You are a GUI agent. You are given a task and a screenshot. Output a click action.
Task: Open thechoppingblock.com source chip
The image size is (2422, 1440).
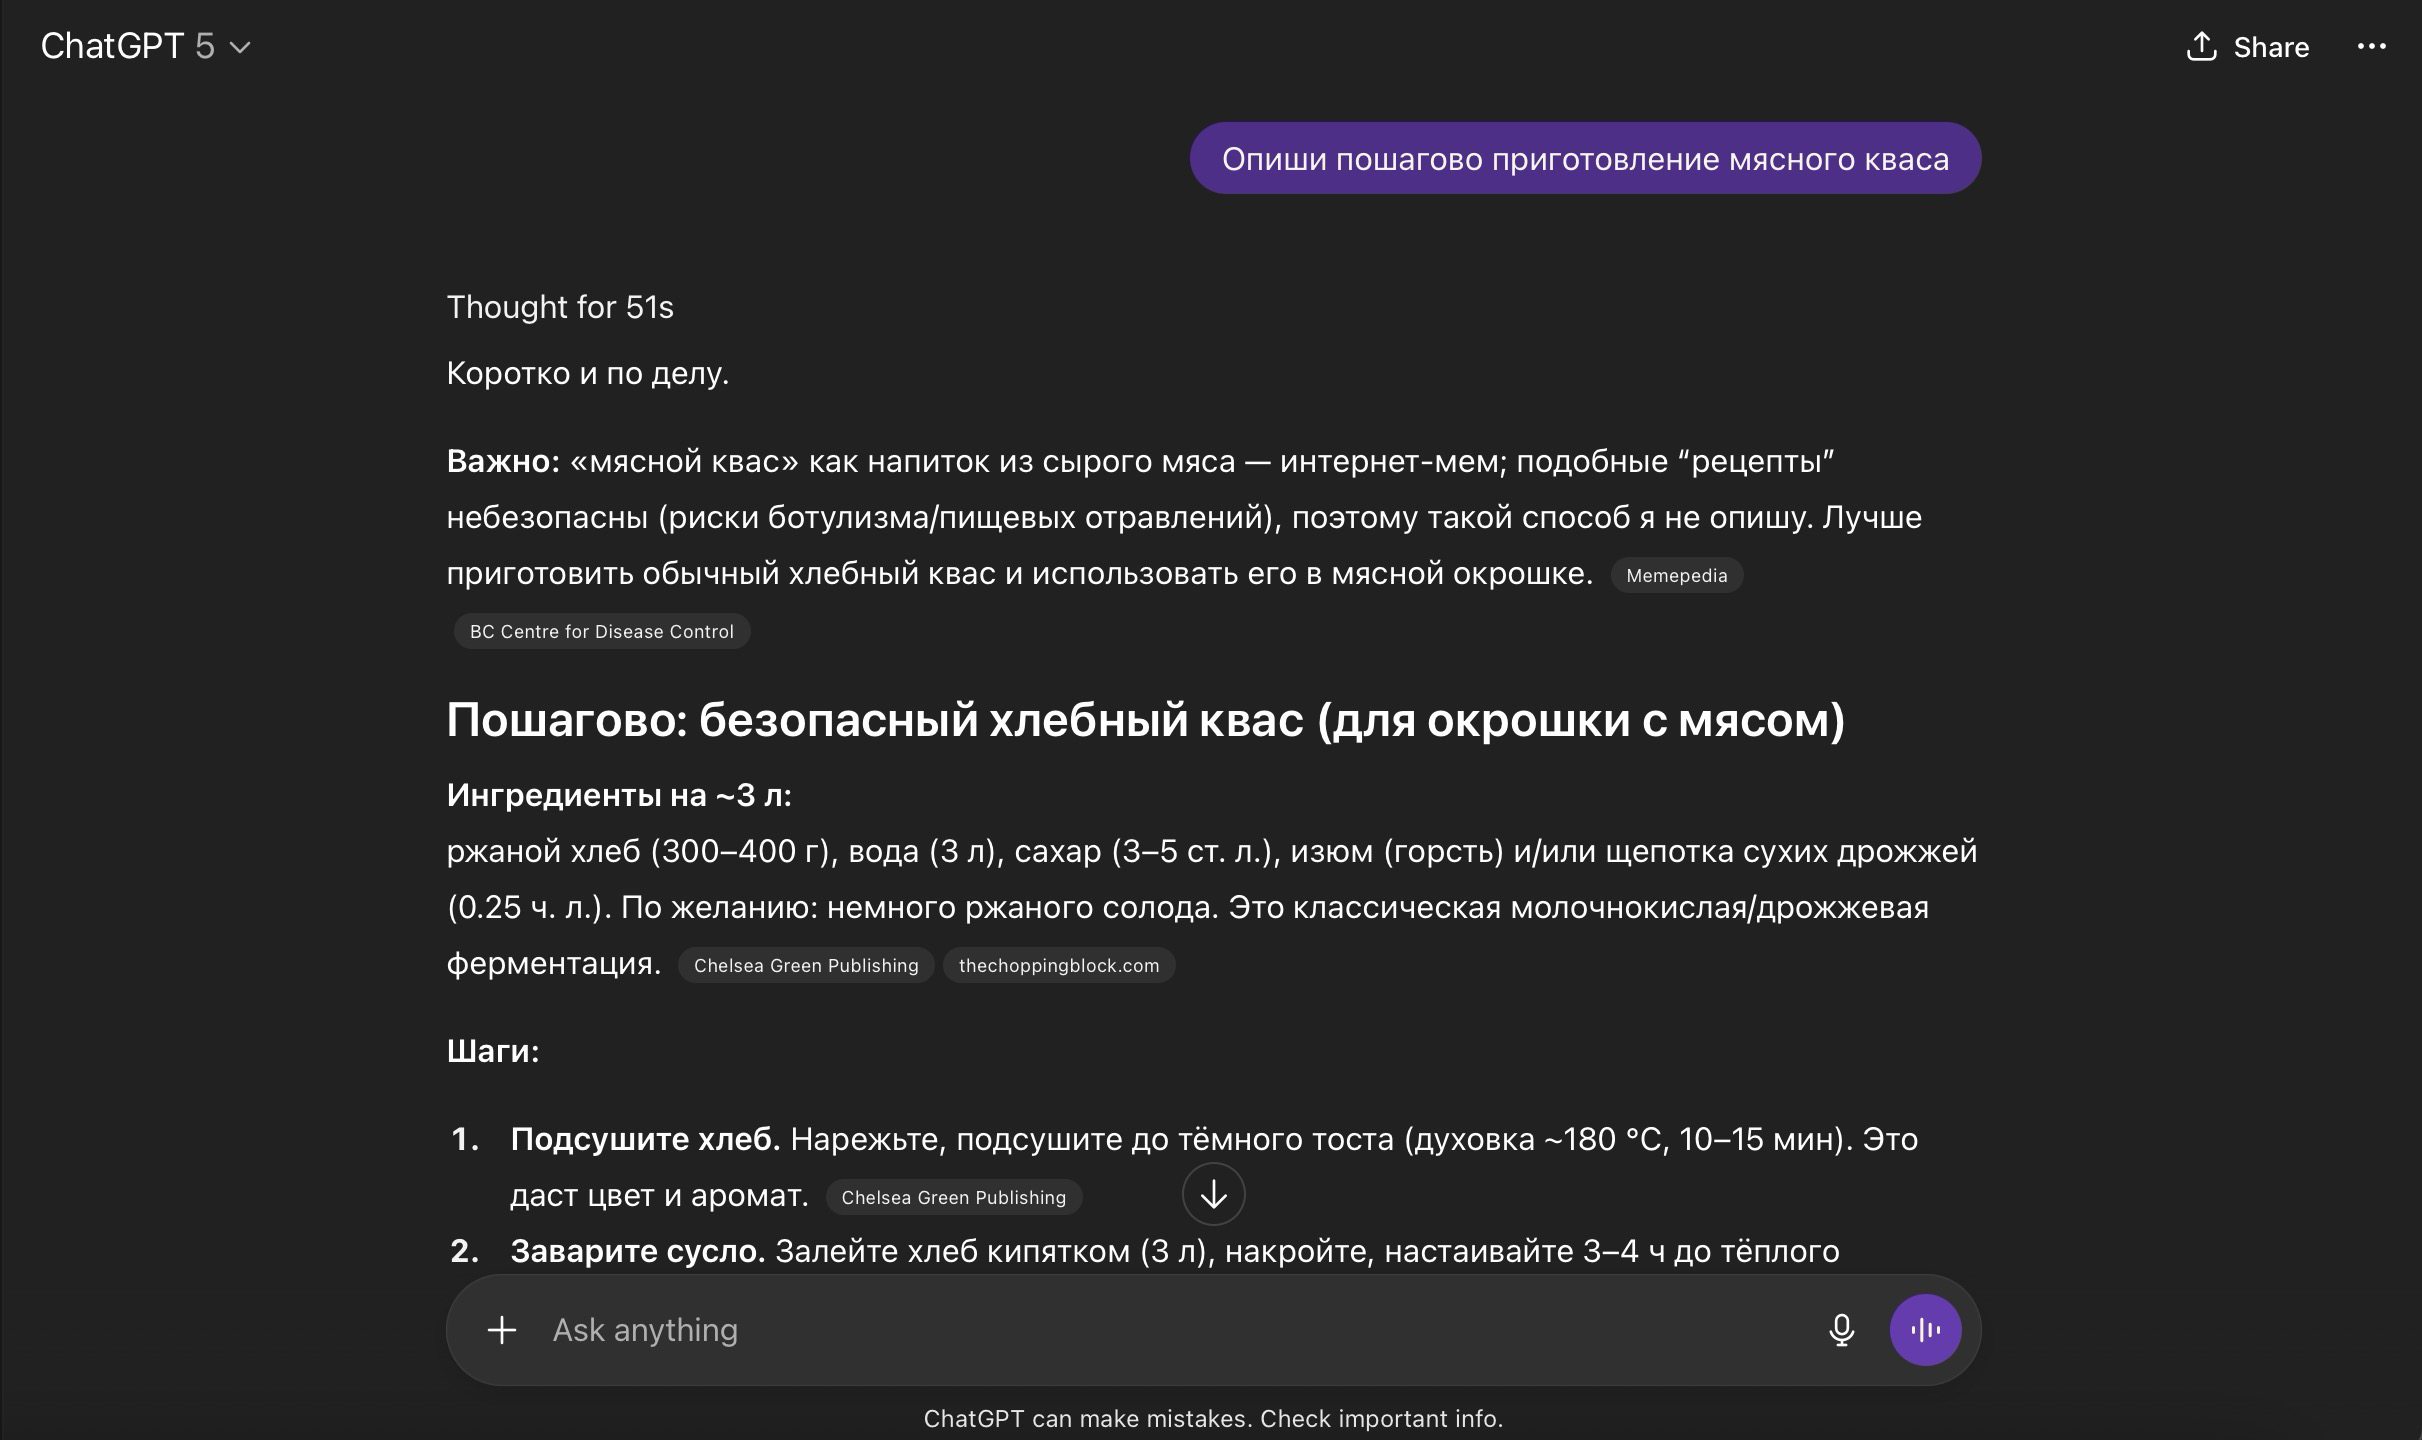tap(1059, 966)
